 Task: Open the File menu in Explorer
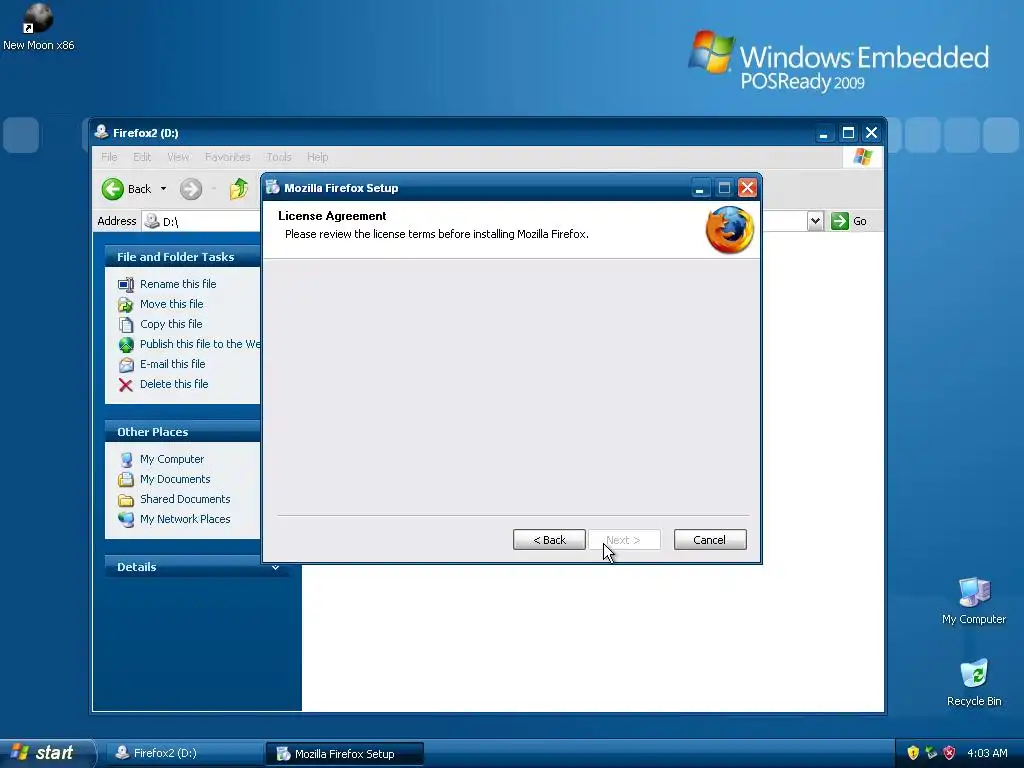(x=109, y=157)
